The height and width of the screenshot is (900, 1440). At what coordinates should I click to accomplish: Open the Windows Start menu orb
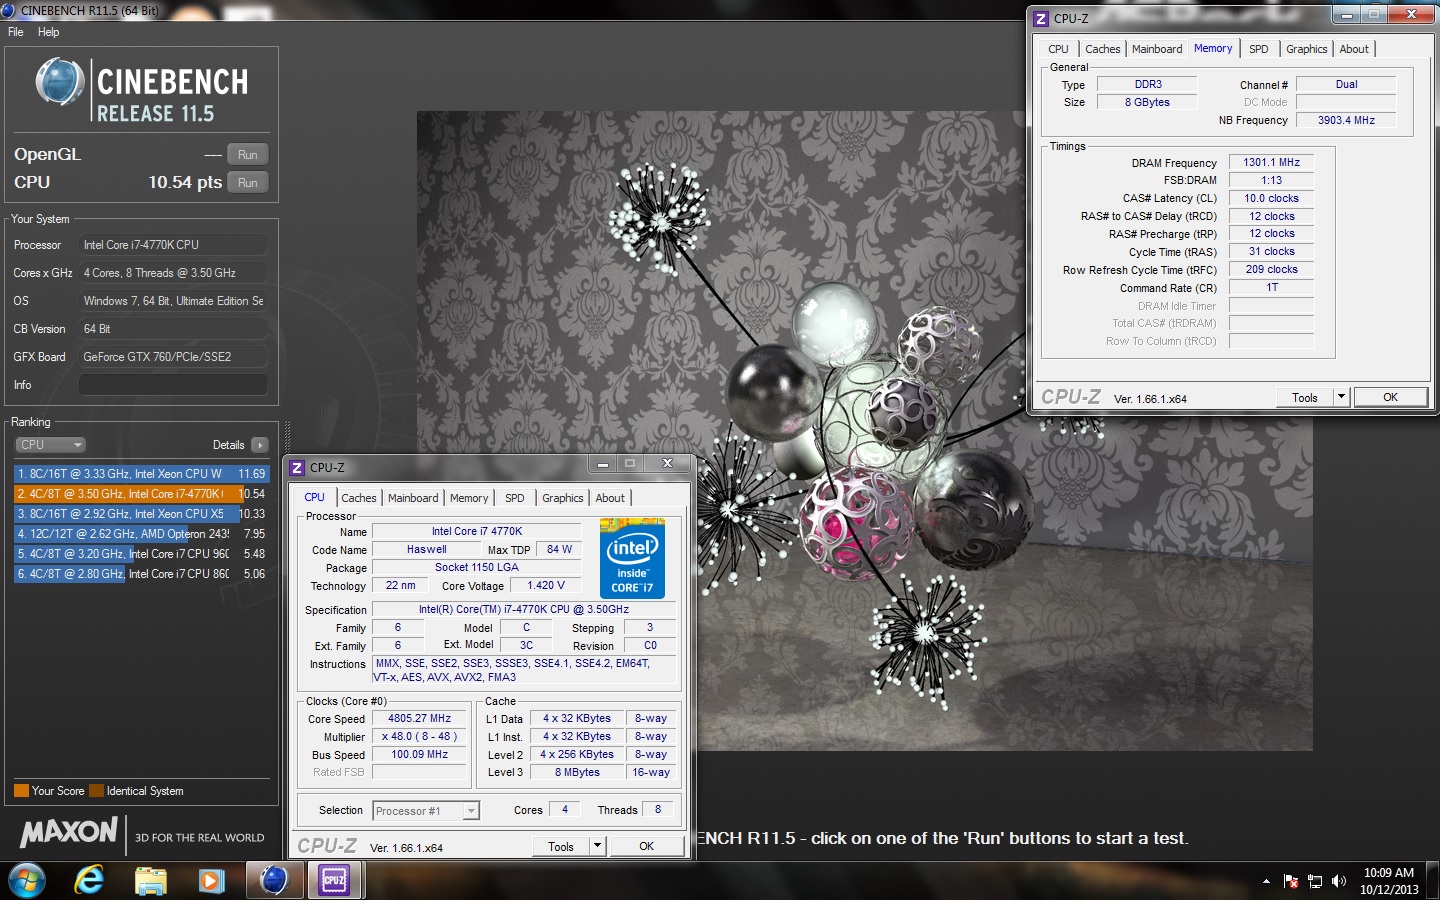(x=27, y=880)
